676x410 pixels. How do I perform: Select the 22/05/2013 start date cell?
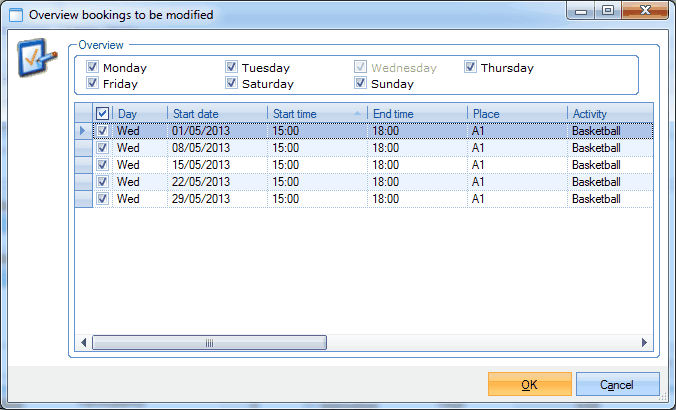click(216, 182)
